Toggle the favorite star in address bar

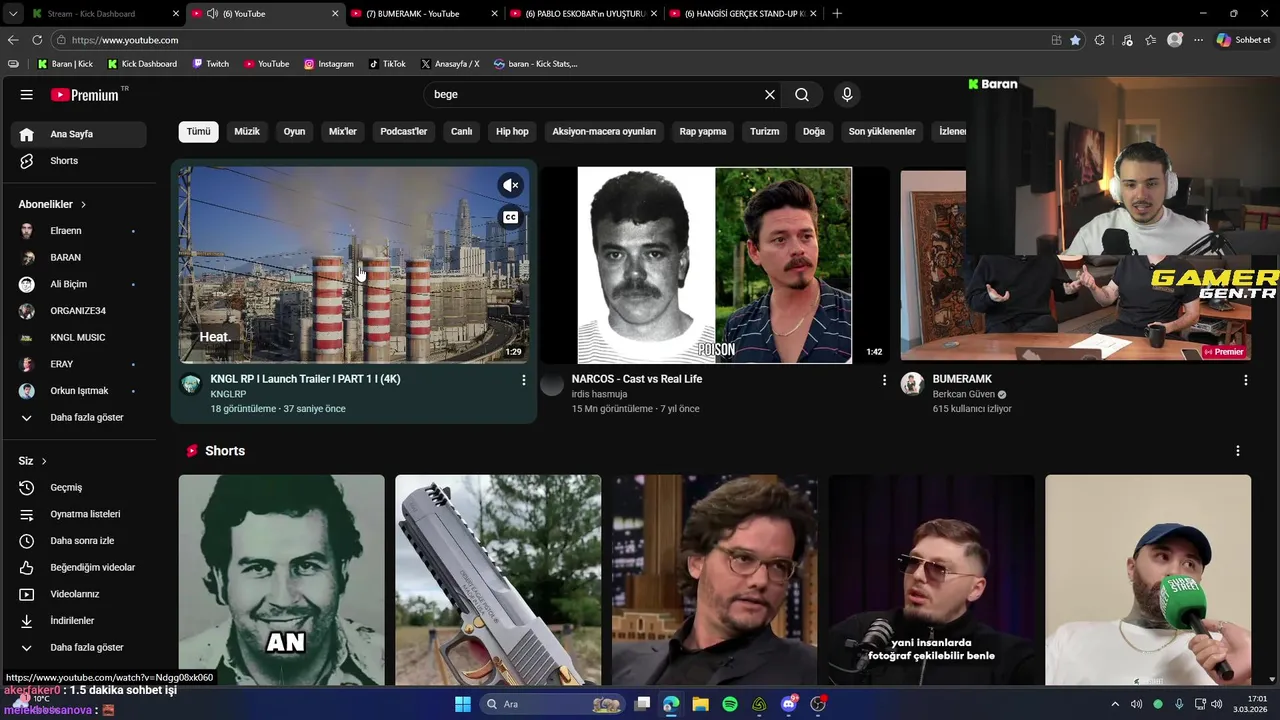(1075, 40)
